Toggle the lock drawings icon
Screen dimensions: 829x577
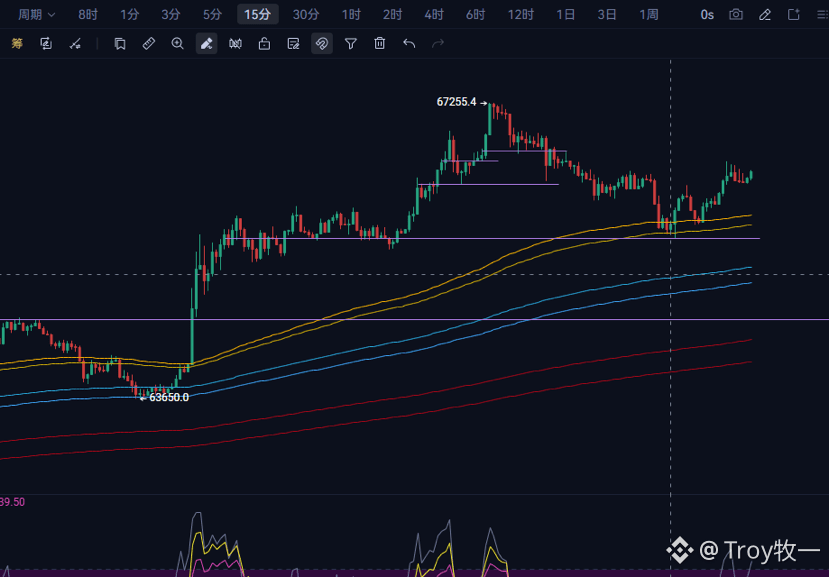point(264,43)
